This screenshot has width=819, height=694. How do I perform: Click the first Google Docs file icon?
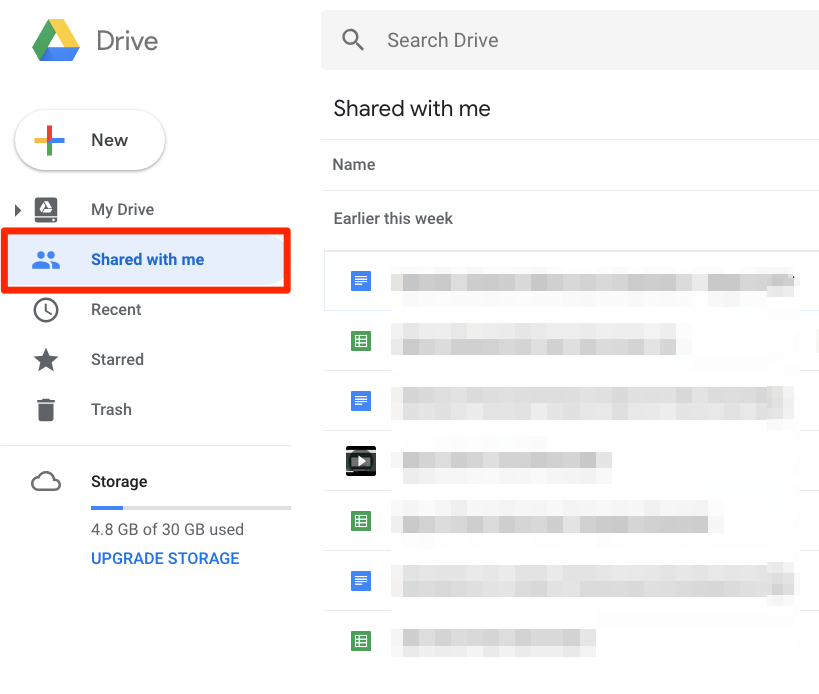360,281
